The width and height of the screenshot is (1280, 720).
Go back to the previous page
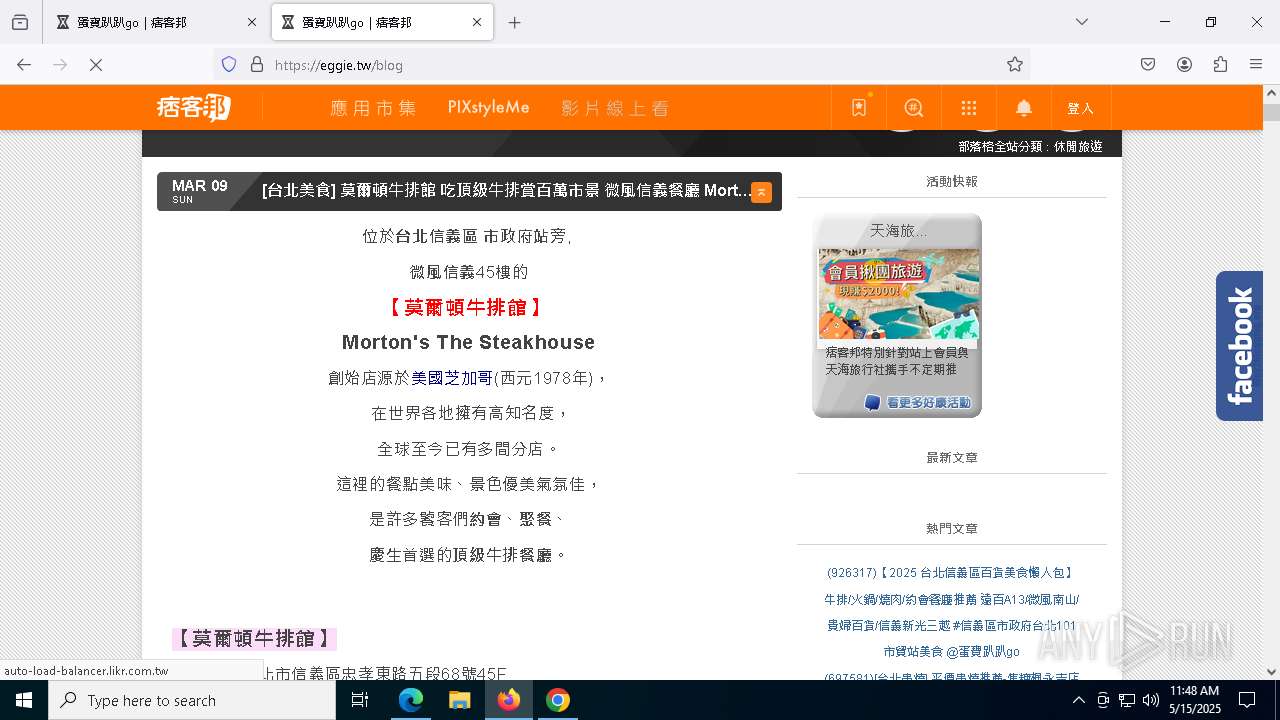click(24, 64)
